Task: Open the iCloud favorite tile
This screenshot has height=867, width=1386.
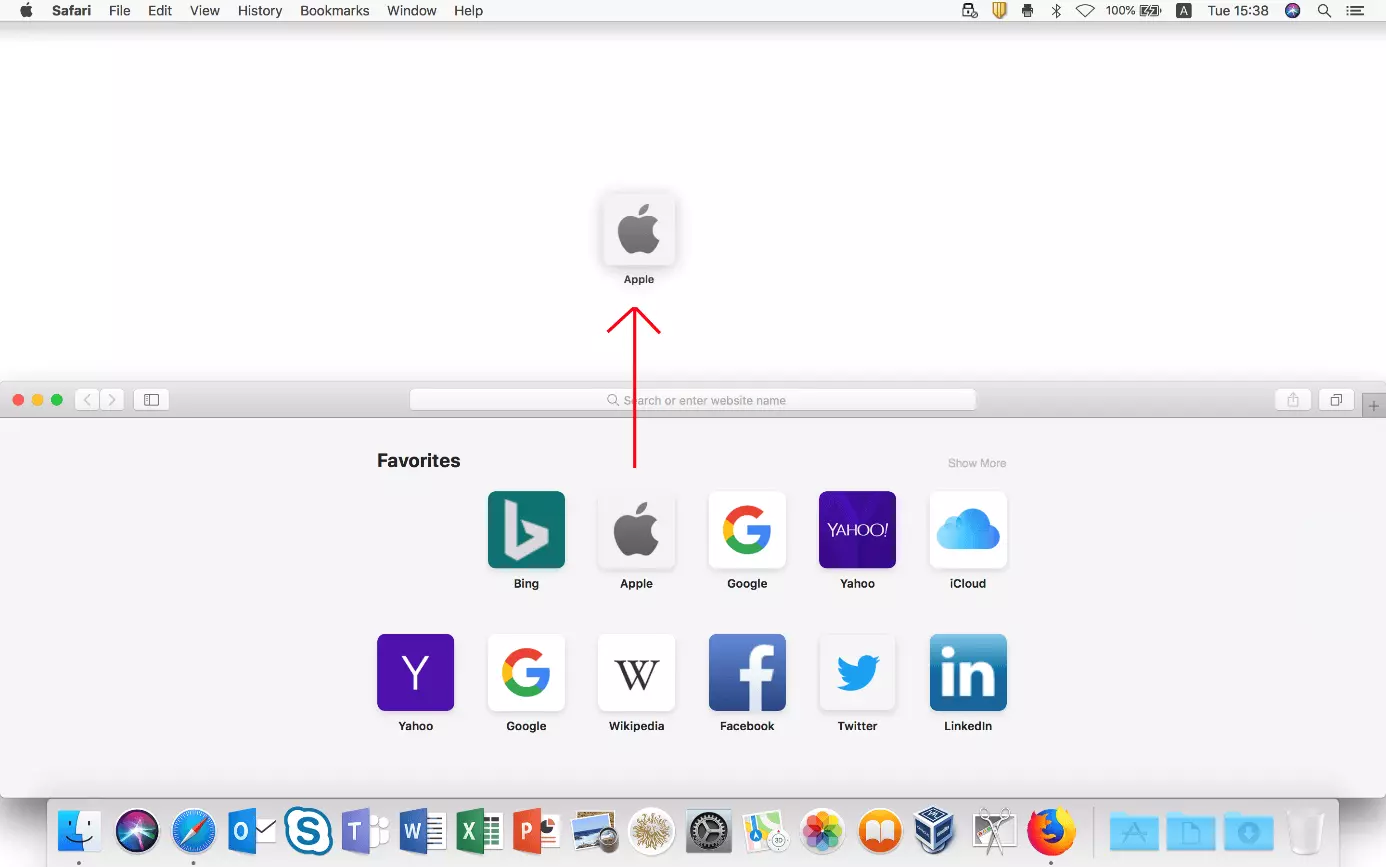Action: [x=968, y=530]
